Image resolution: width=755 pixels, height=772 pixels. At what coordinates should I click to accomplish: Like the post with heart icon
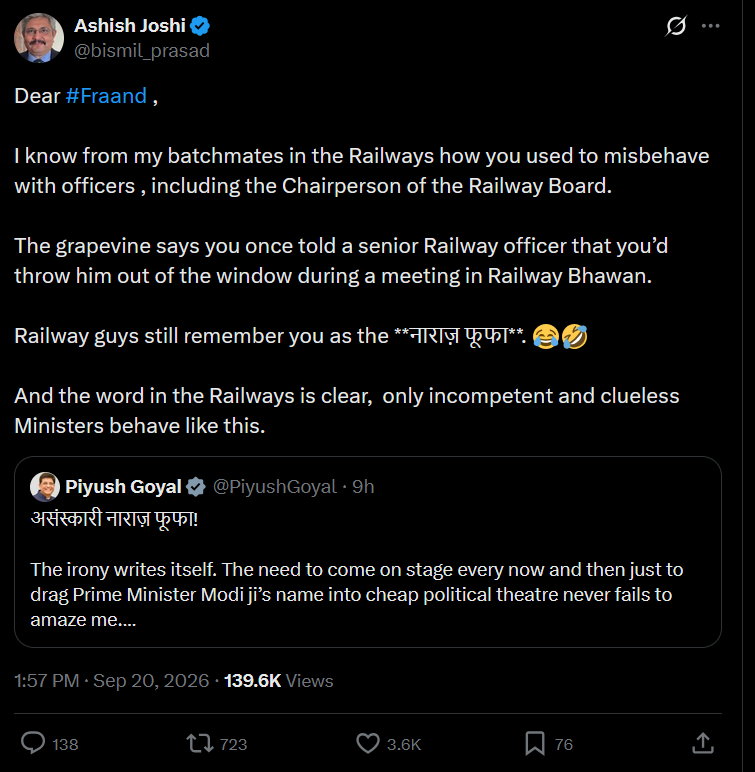click(368, 743)
